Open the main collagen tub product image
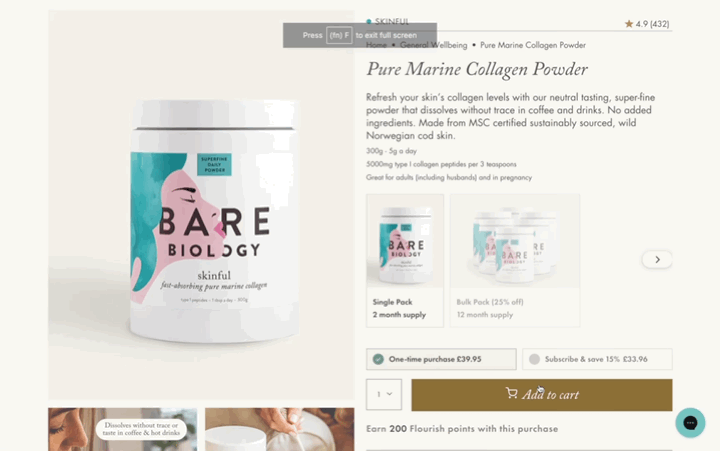This screenshot has height=451, width=720. click(x=202, y=205)
